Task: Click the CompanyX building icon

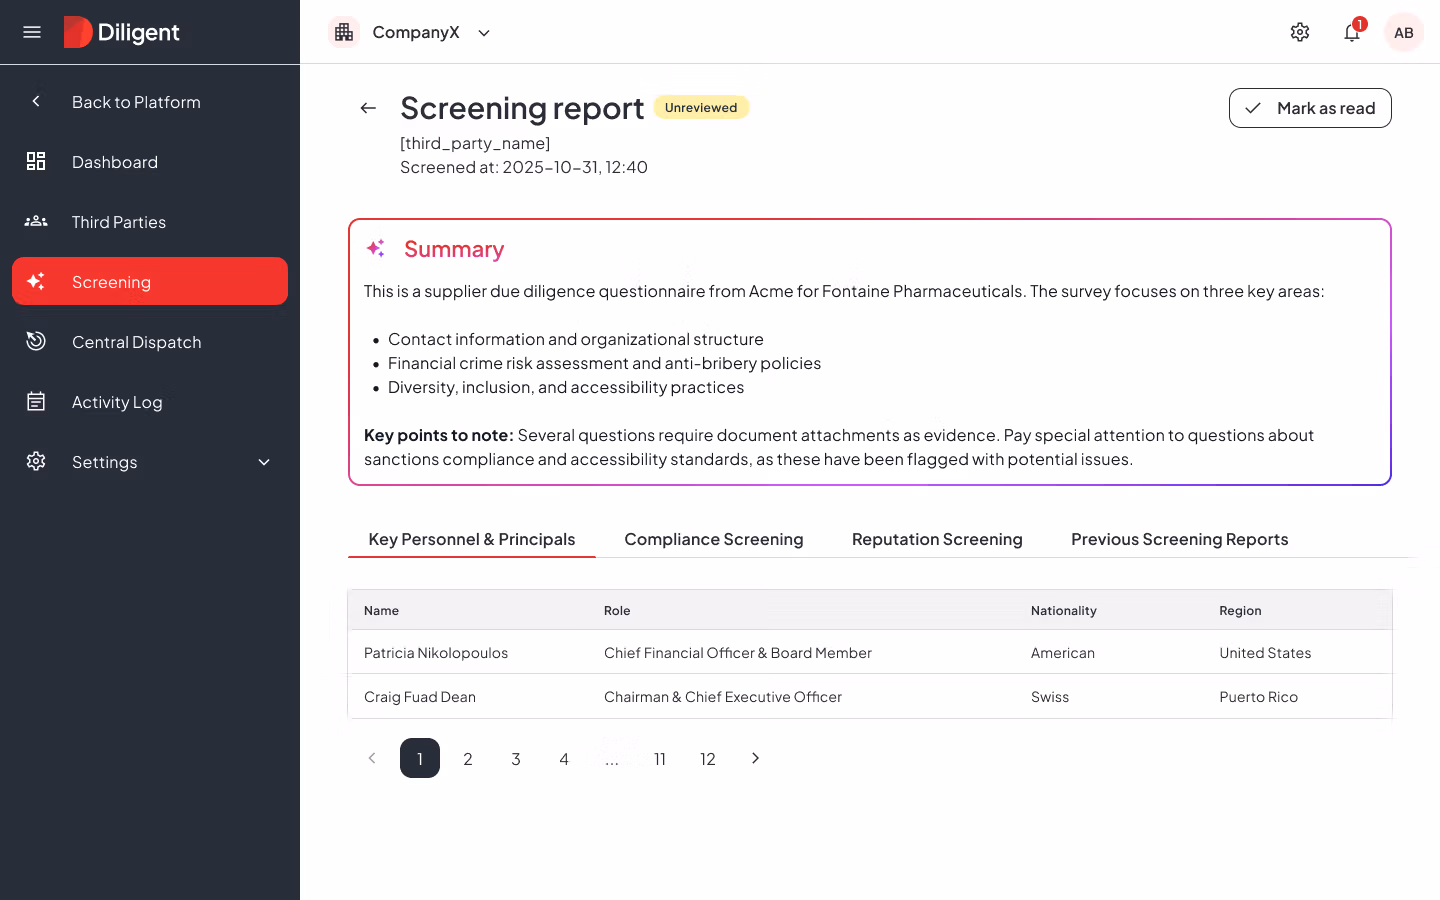Action: [x=344, y=32]
